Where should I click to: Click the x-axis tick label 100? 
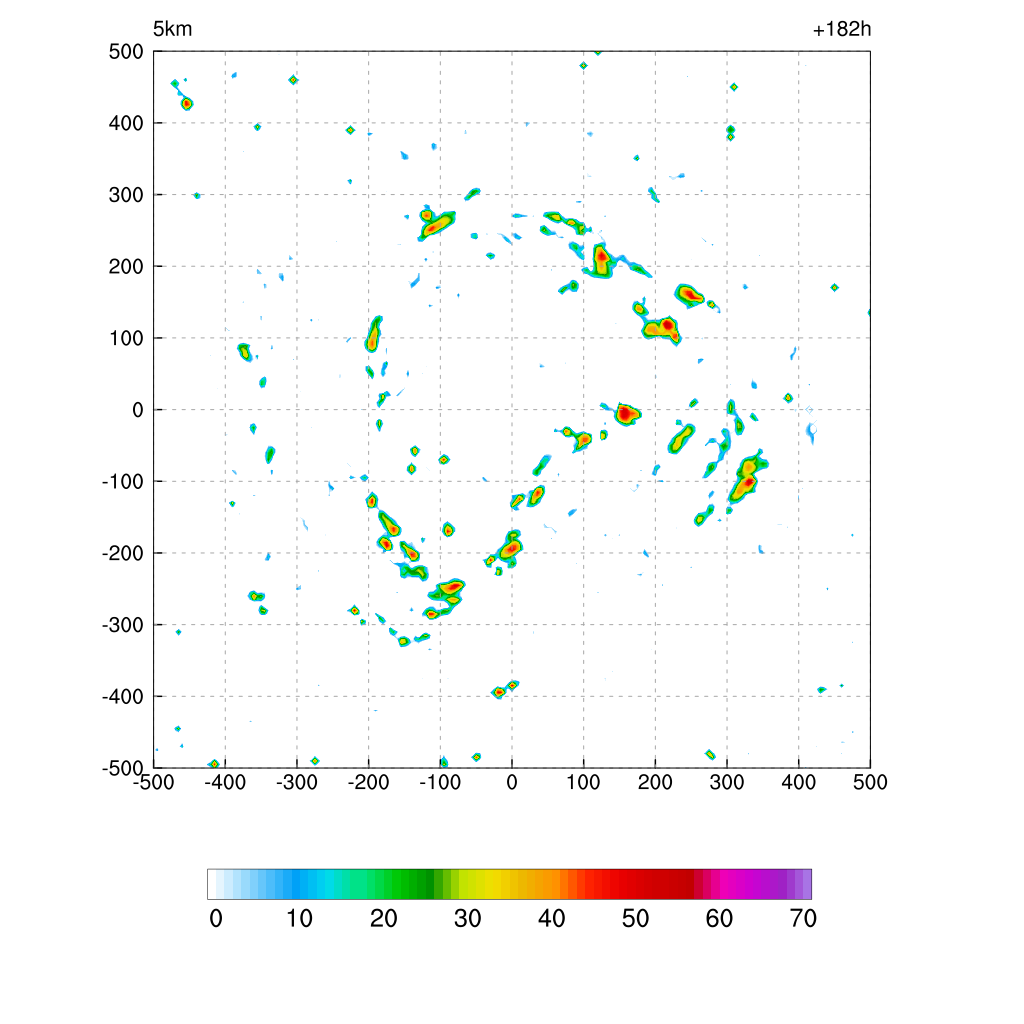(x=583, y=782)
